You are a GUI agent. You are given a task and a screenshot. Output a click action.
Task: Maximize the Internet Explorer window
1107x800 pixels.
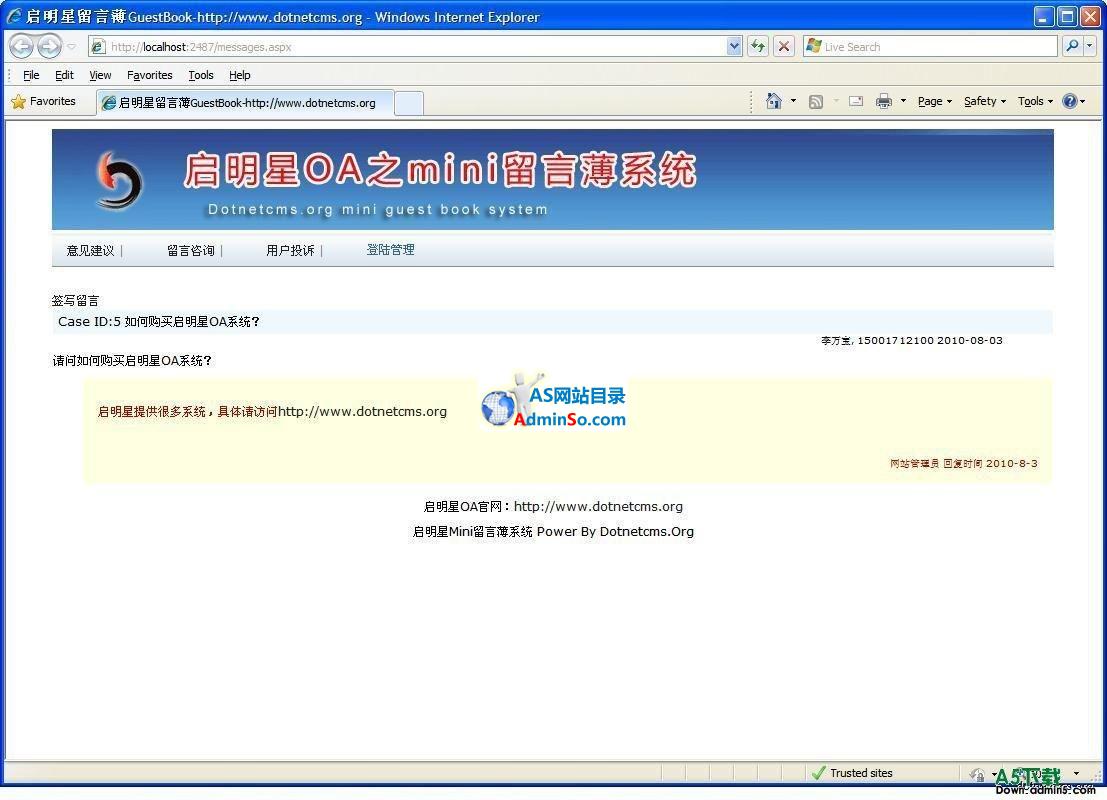click(x=1067, y=16)
